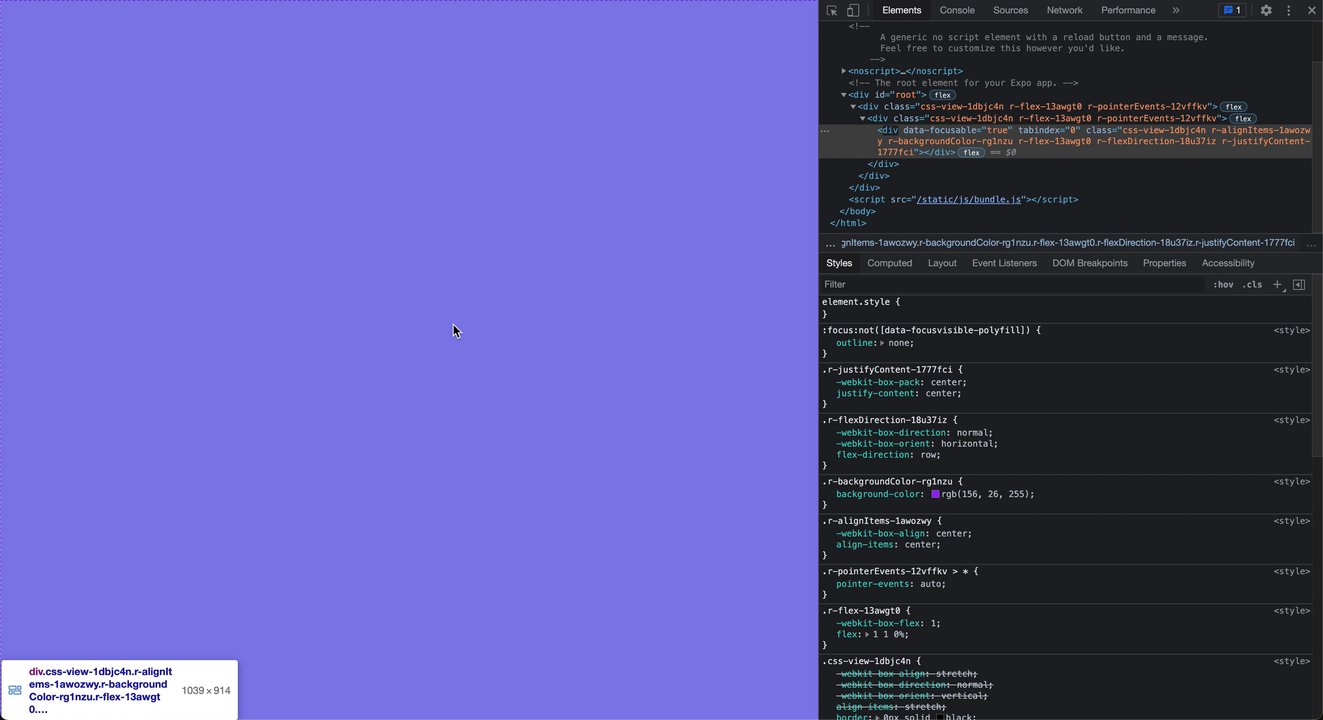Image resolution: width=1323 pixels, height=720 pixels.
Task: Open color swatch beside border black value
Action: 939,716
